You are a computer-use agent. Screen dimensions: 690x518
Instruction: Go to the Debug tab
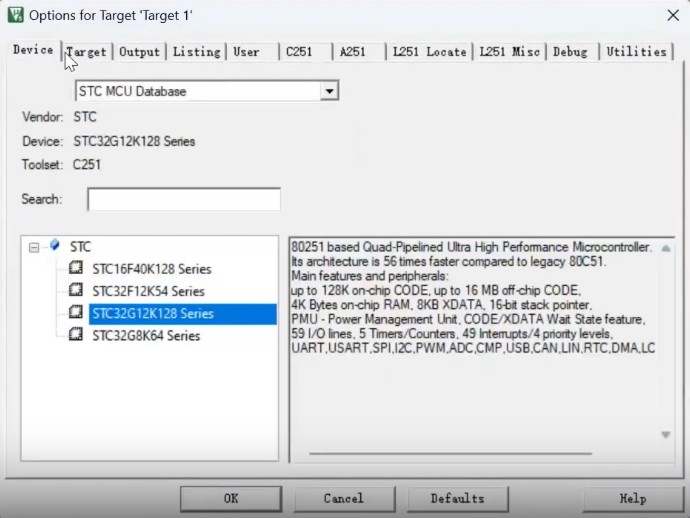tap(570, 52)
